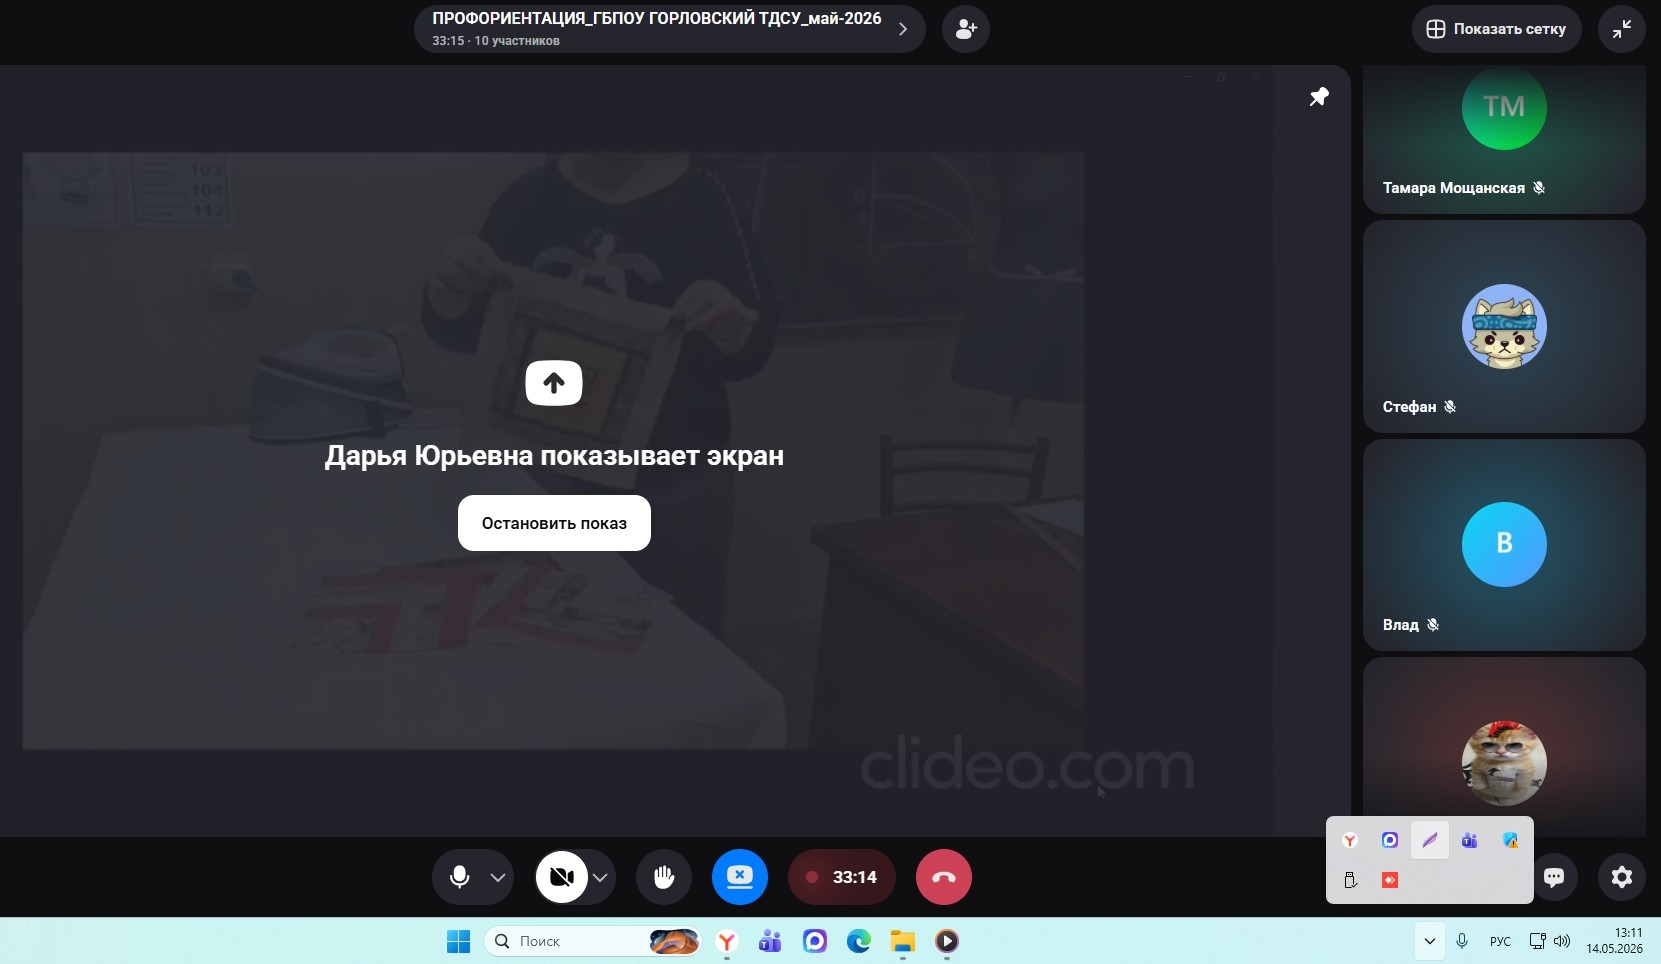
Task: Click the conference title ПРОФОРИЕНТАЦИЯ_ГБПОУ ГОРЛОВСКИЙ ТДСУ
Action: pos(657,18)
